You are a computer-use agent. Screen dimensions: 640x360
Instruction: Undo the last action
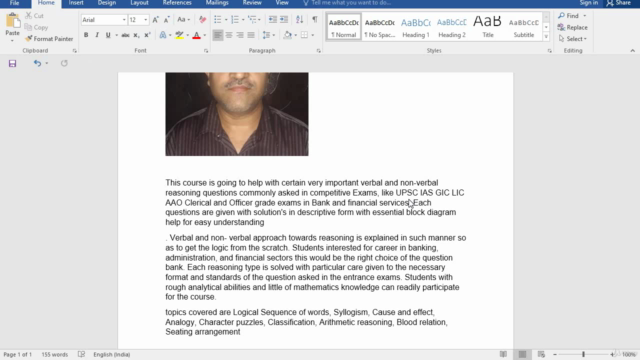pos(37,63)
